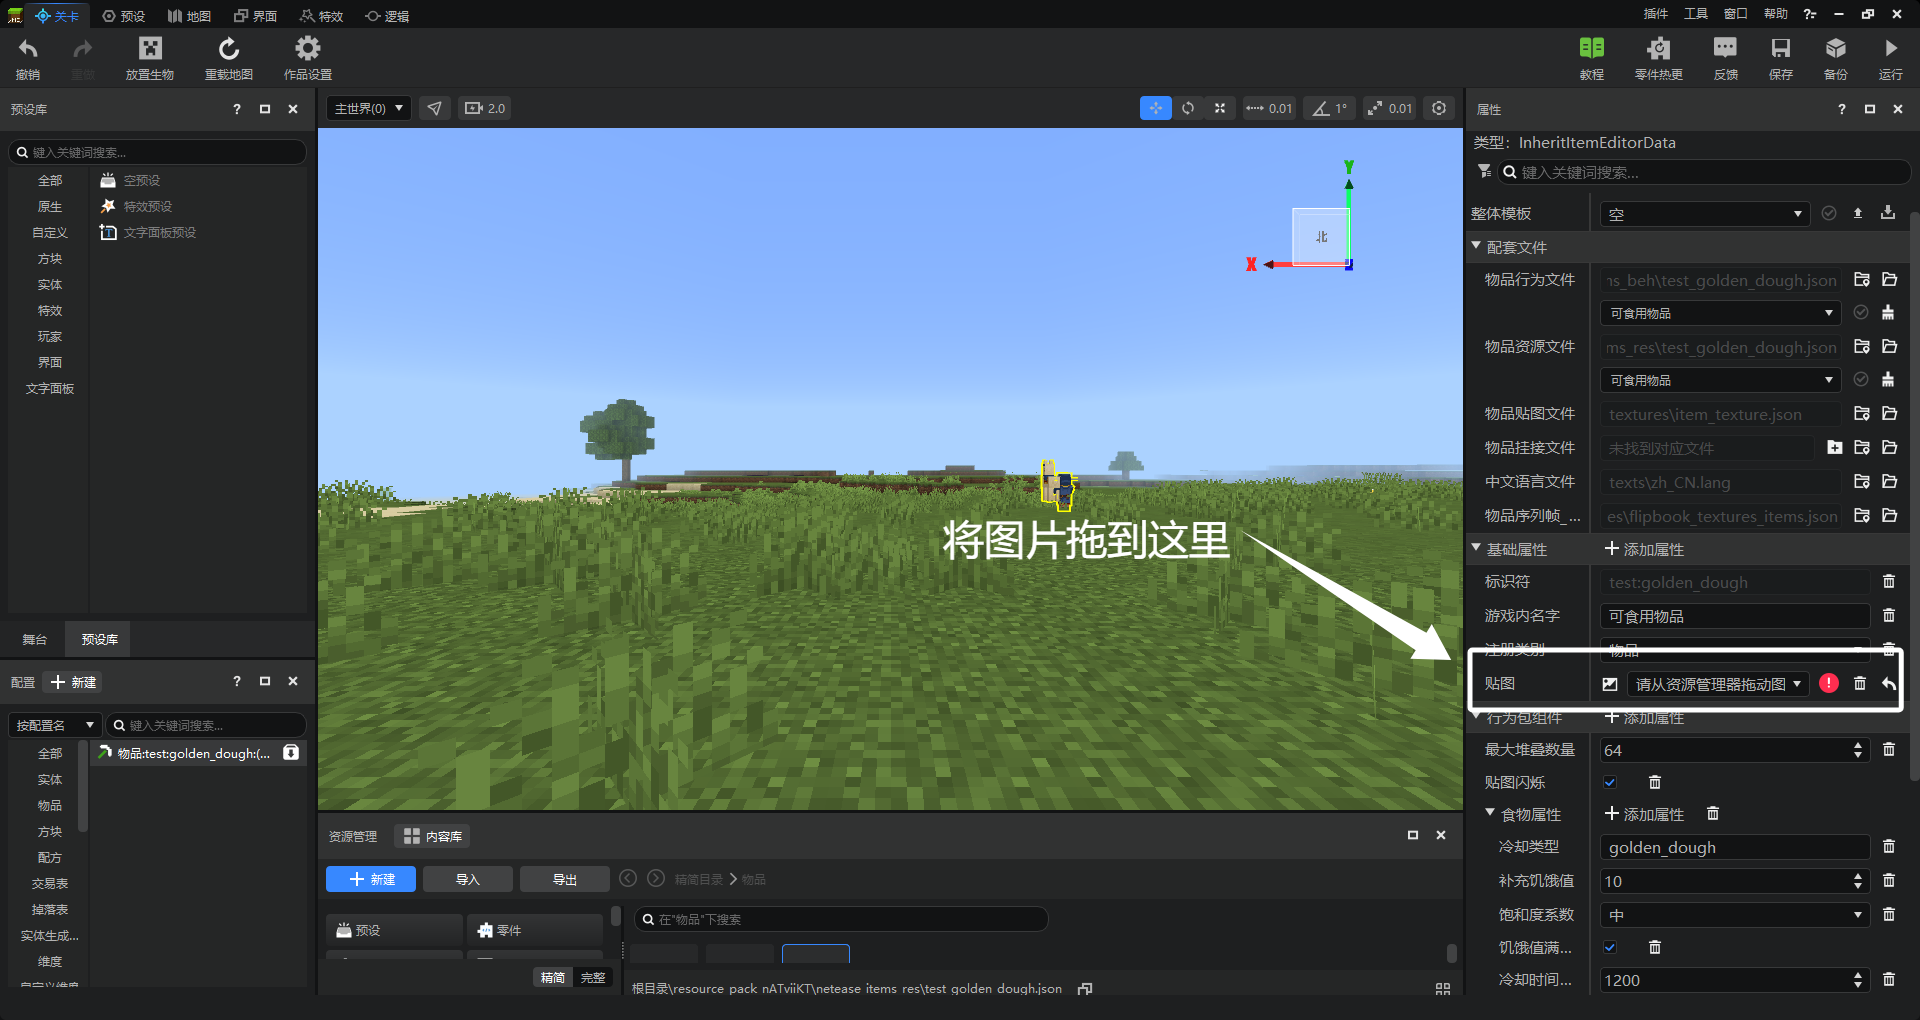Image resolution: width=1920 pixels, height=1020 pixels.
Task: Open folder icon for 物品行为文件
Action: [1890, 280]
